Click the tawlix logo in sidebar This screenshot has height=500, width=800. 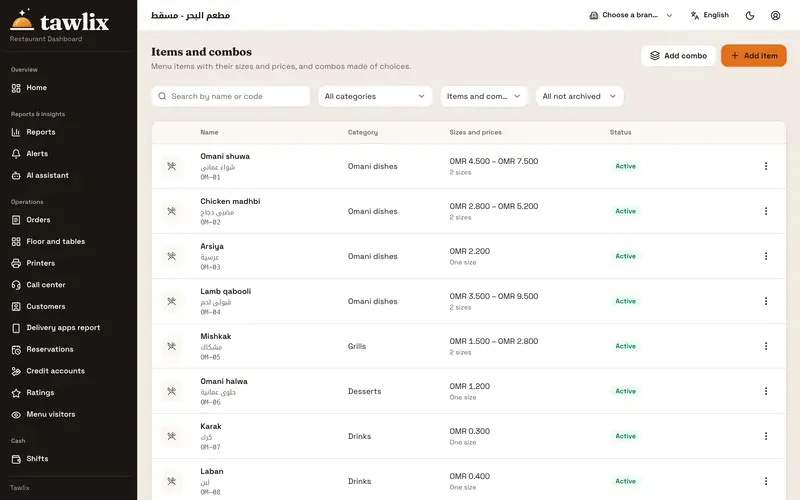pos(59,21)
